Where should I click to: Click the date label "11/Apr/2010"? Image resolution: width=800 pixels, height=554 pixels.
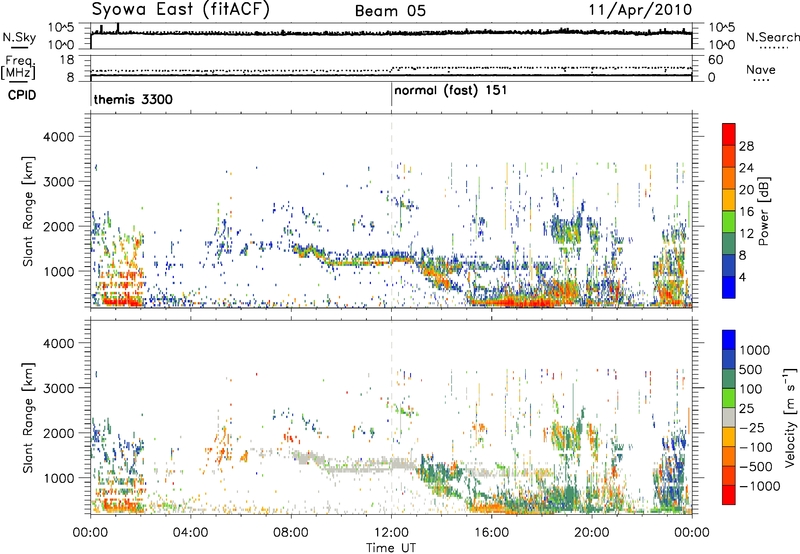point(641,10)
